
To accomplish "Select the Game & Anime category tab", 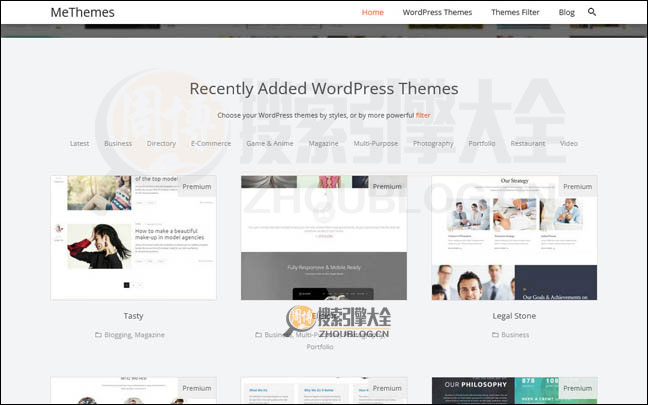I will [269, 143].
